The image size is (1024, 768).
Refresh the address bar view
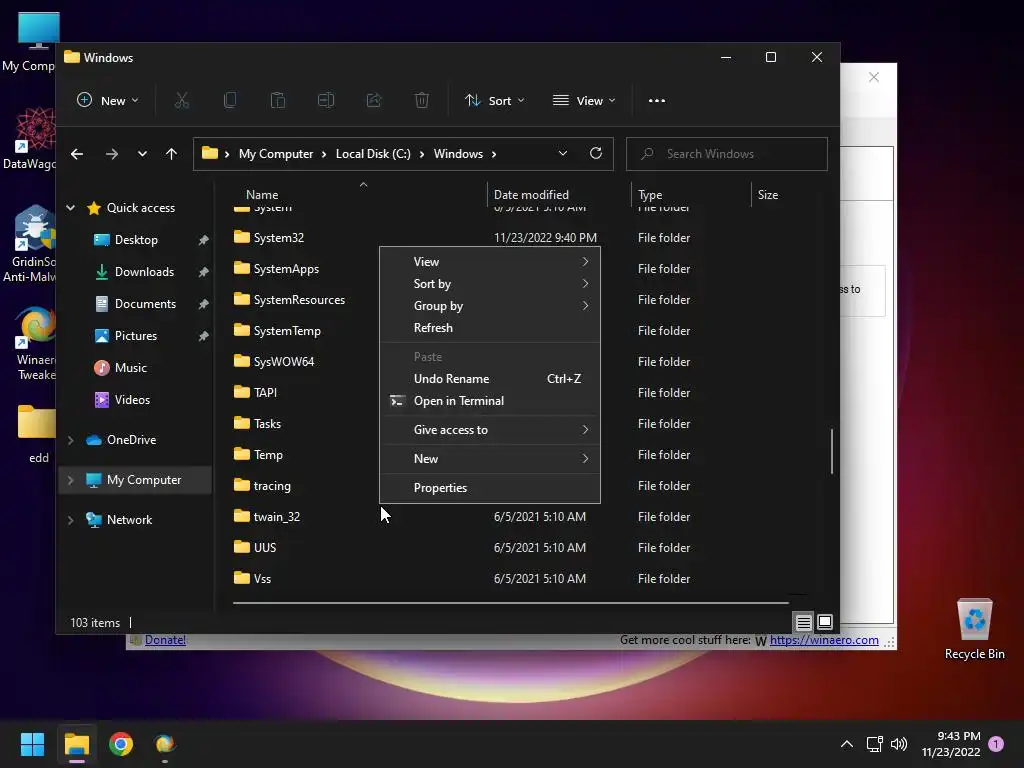[596, 153]
